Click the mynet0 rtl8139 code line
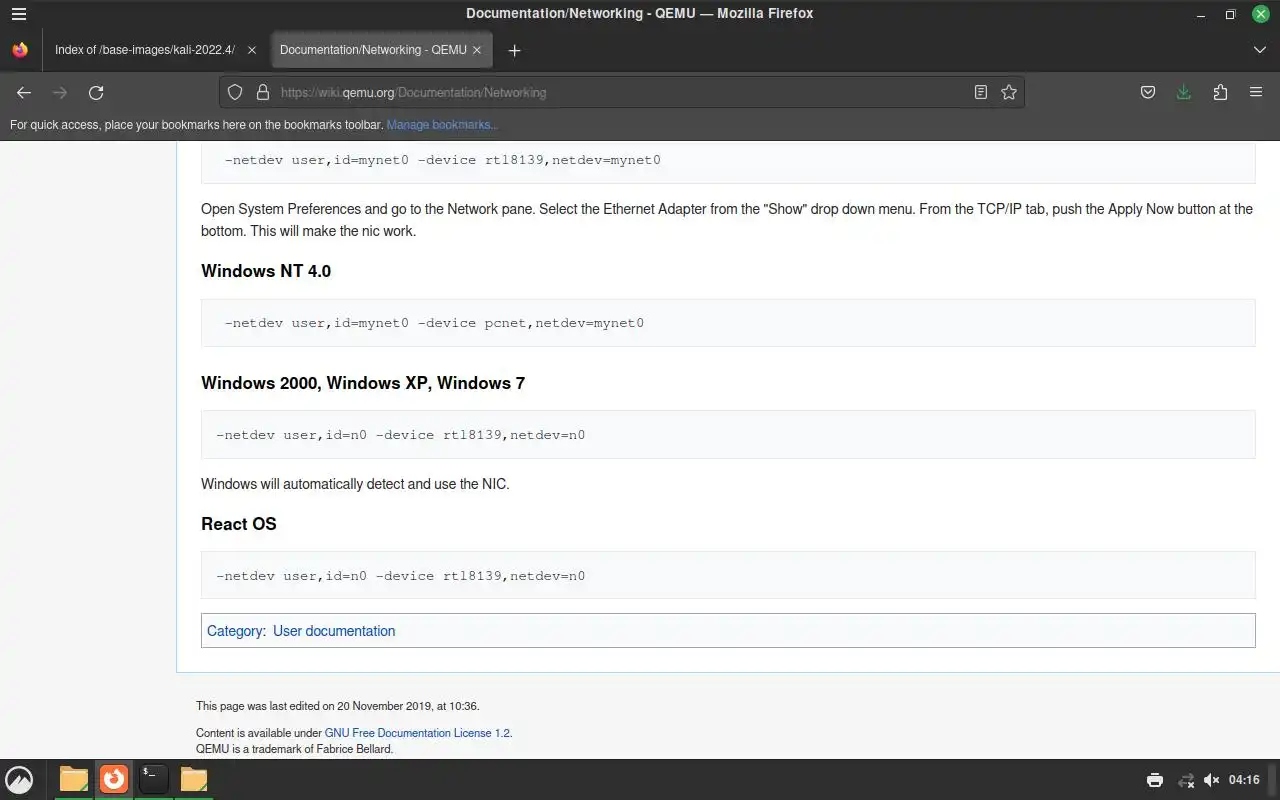Screen dimensions: 1280x800 [x=443, y=160]
